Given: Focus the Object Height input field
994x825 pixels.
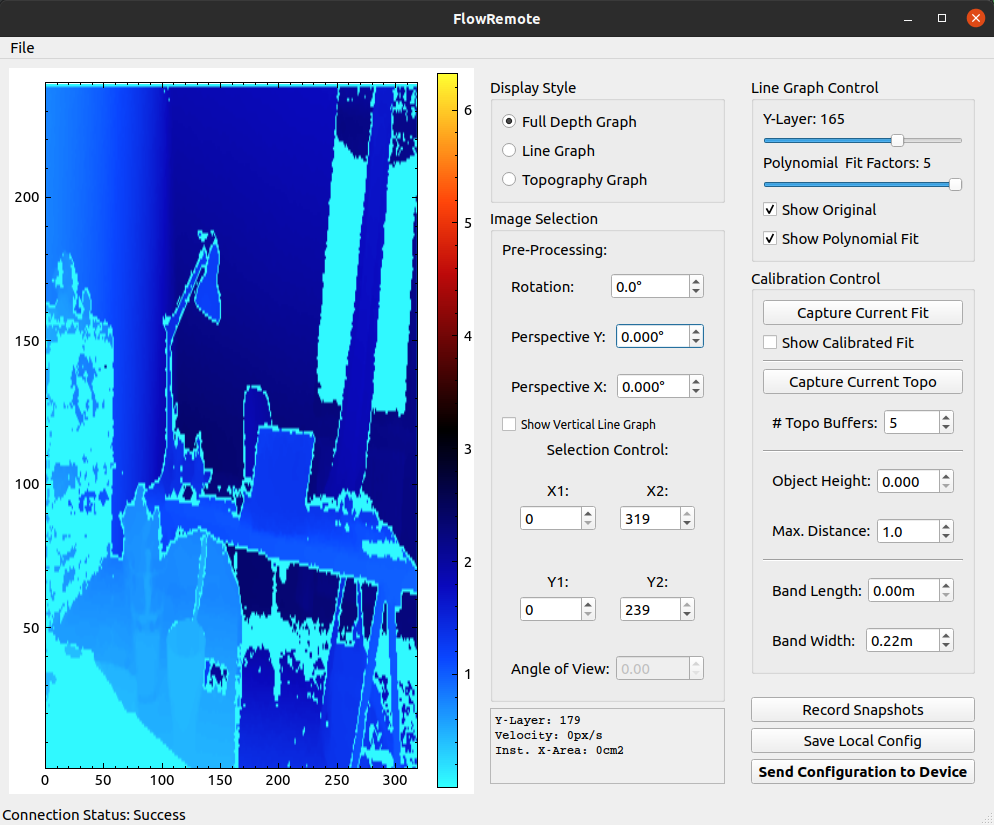Looking at the screenshot, I should click(908, 482).
